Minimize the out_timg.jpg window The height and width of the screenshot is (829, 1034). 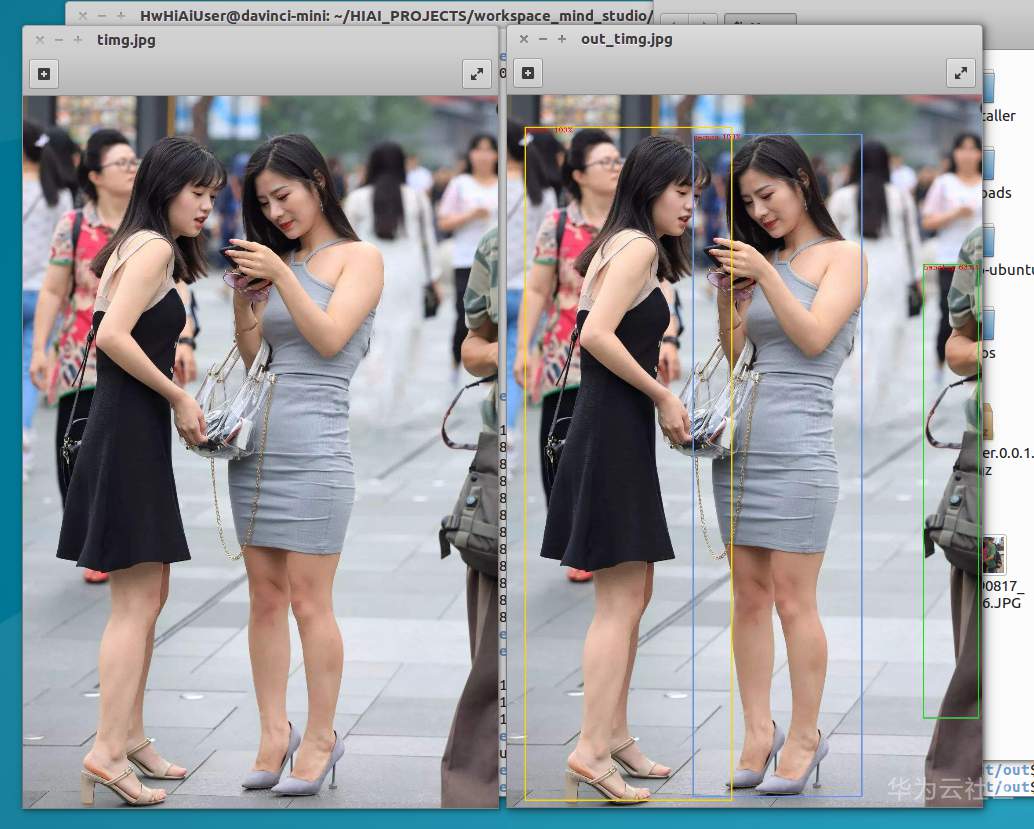pyautogui.click(x=543, y=40)
